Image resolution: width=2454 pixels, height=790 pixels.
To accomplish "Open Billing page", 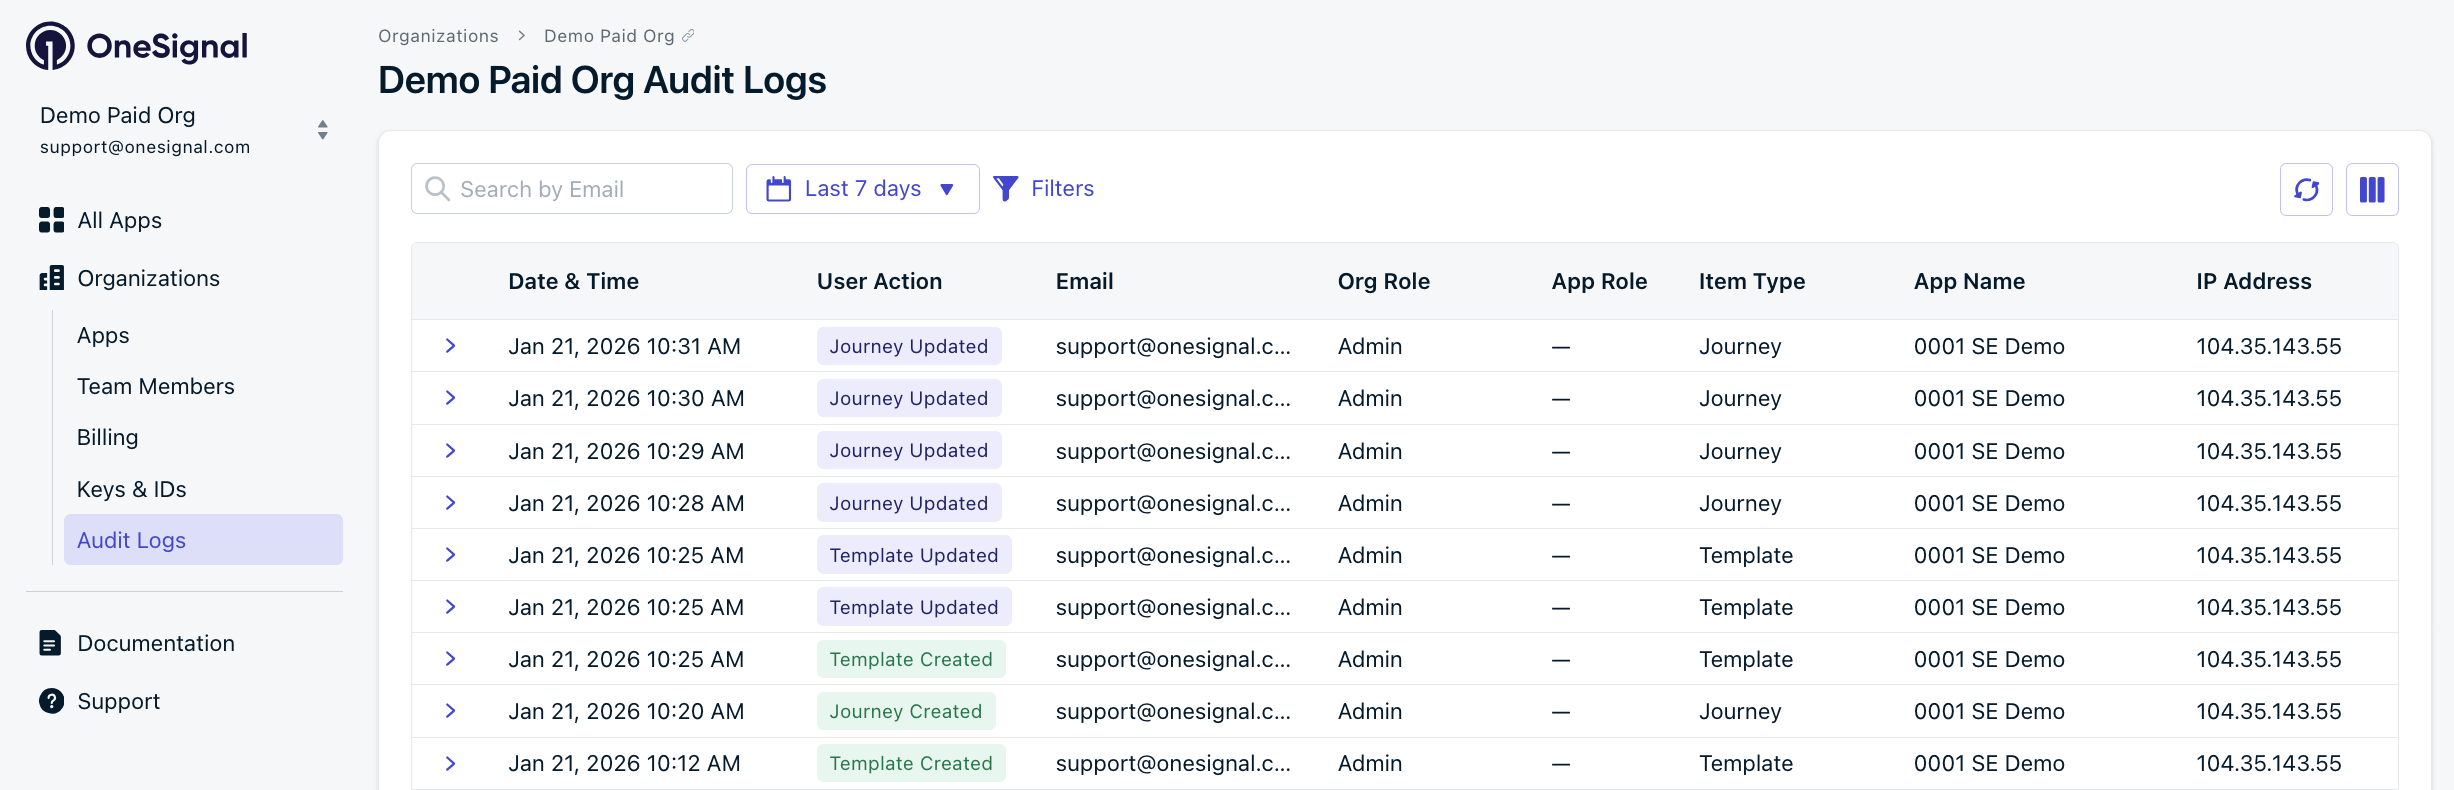I will click(108, 437).
